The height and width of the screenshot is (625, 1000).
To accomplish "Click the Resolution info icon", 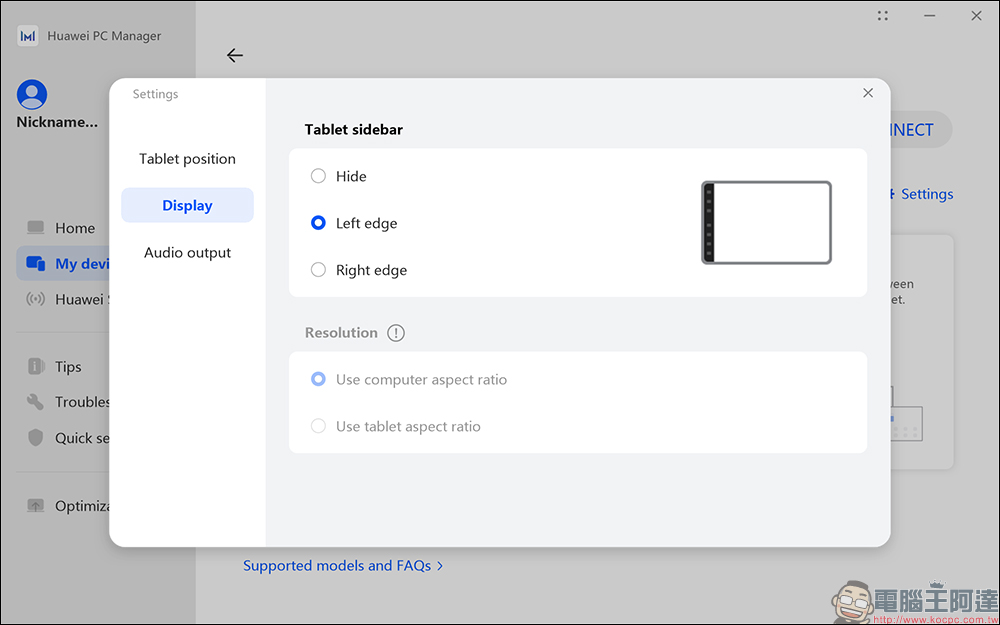I will 396,333.
